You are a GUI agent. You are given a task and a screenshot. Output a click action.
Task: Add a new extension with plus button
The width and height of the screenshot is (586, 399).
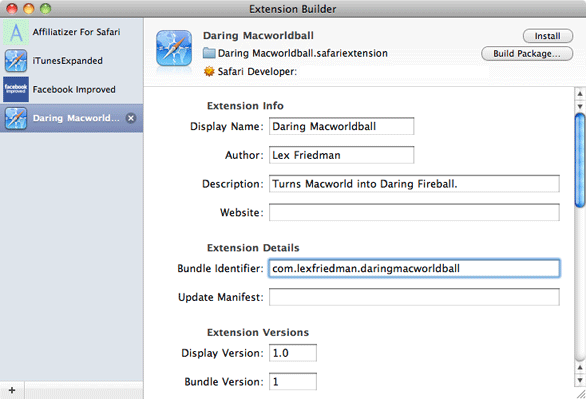(12, 390)
